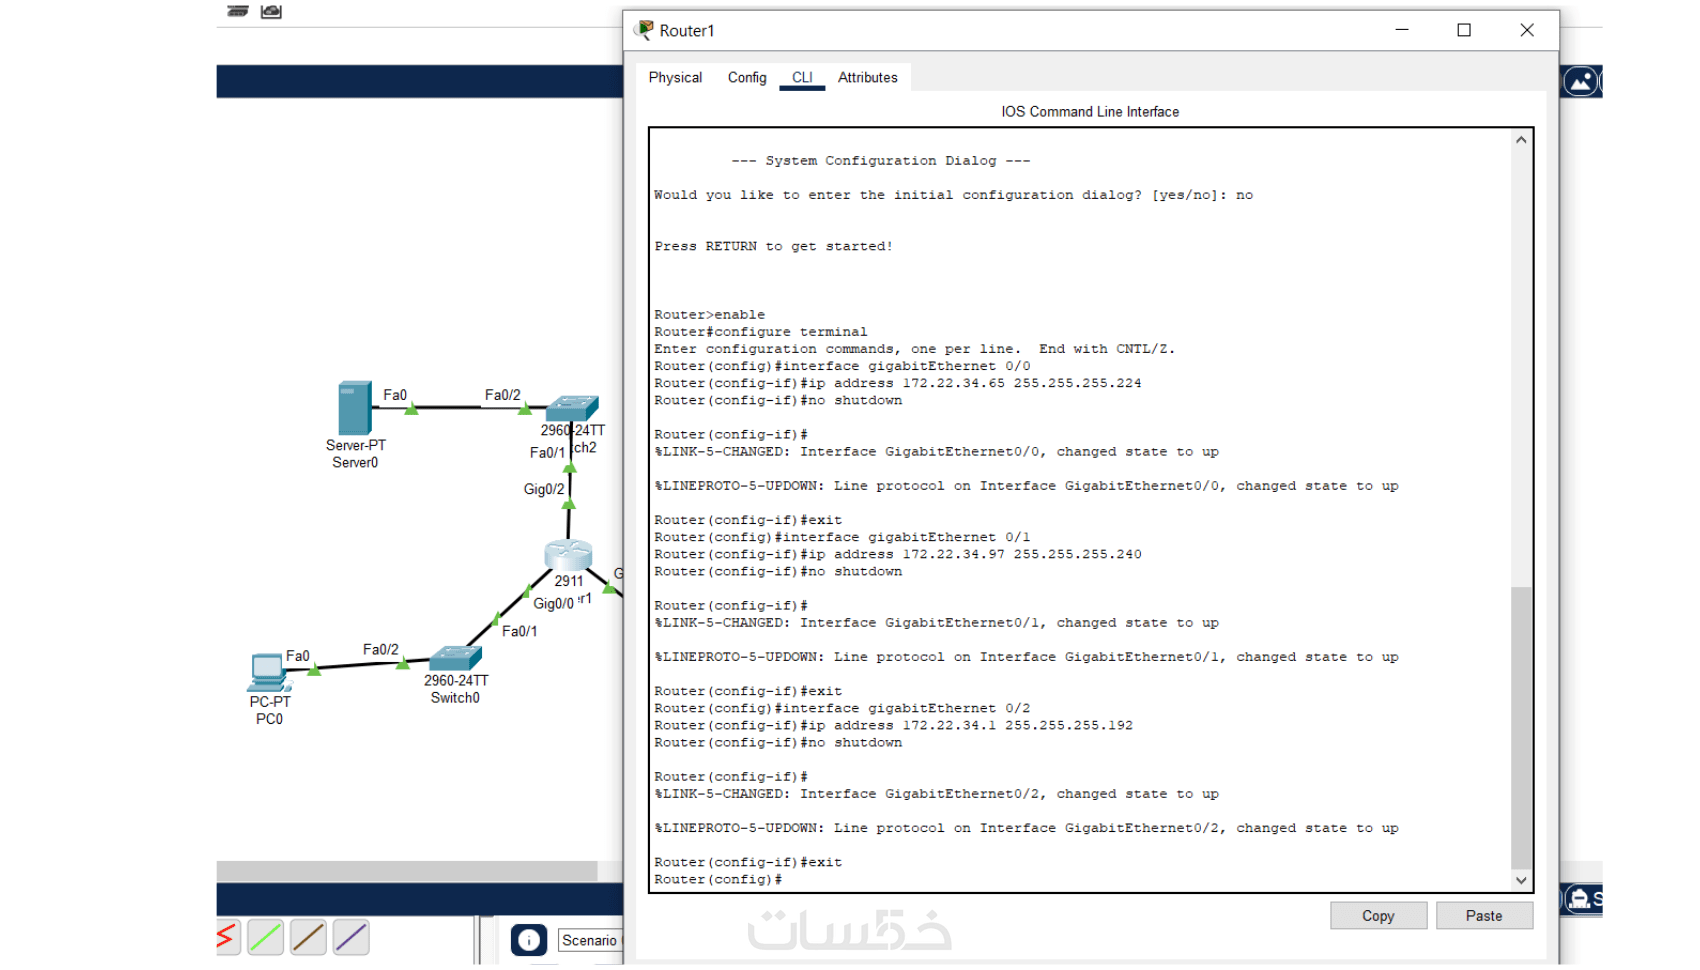Click the 'IOS Command Line Interface' heading

1090,112
